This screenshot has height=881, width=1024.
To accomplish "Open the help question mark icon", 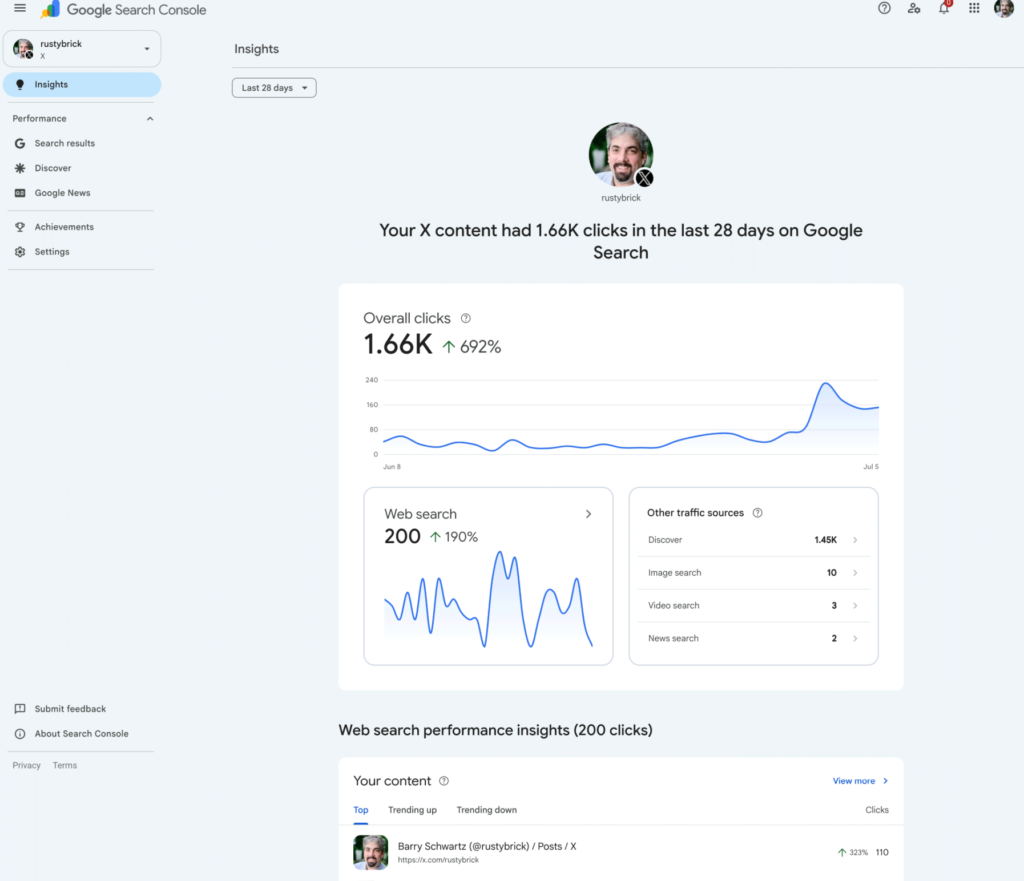I will tap(884, 8).
